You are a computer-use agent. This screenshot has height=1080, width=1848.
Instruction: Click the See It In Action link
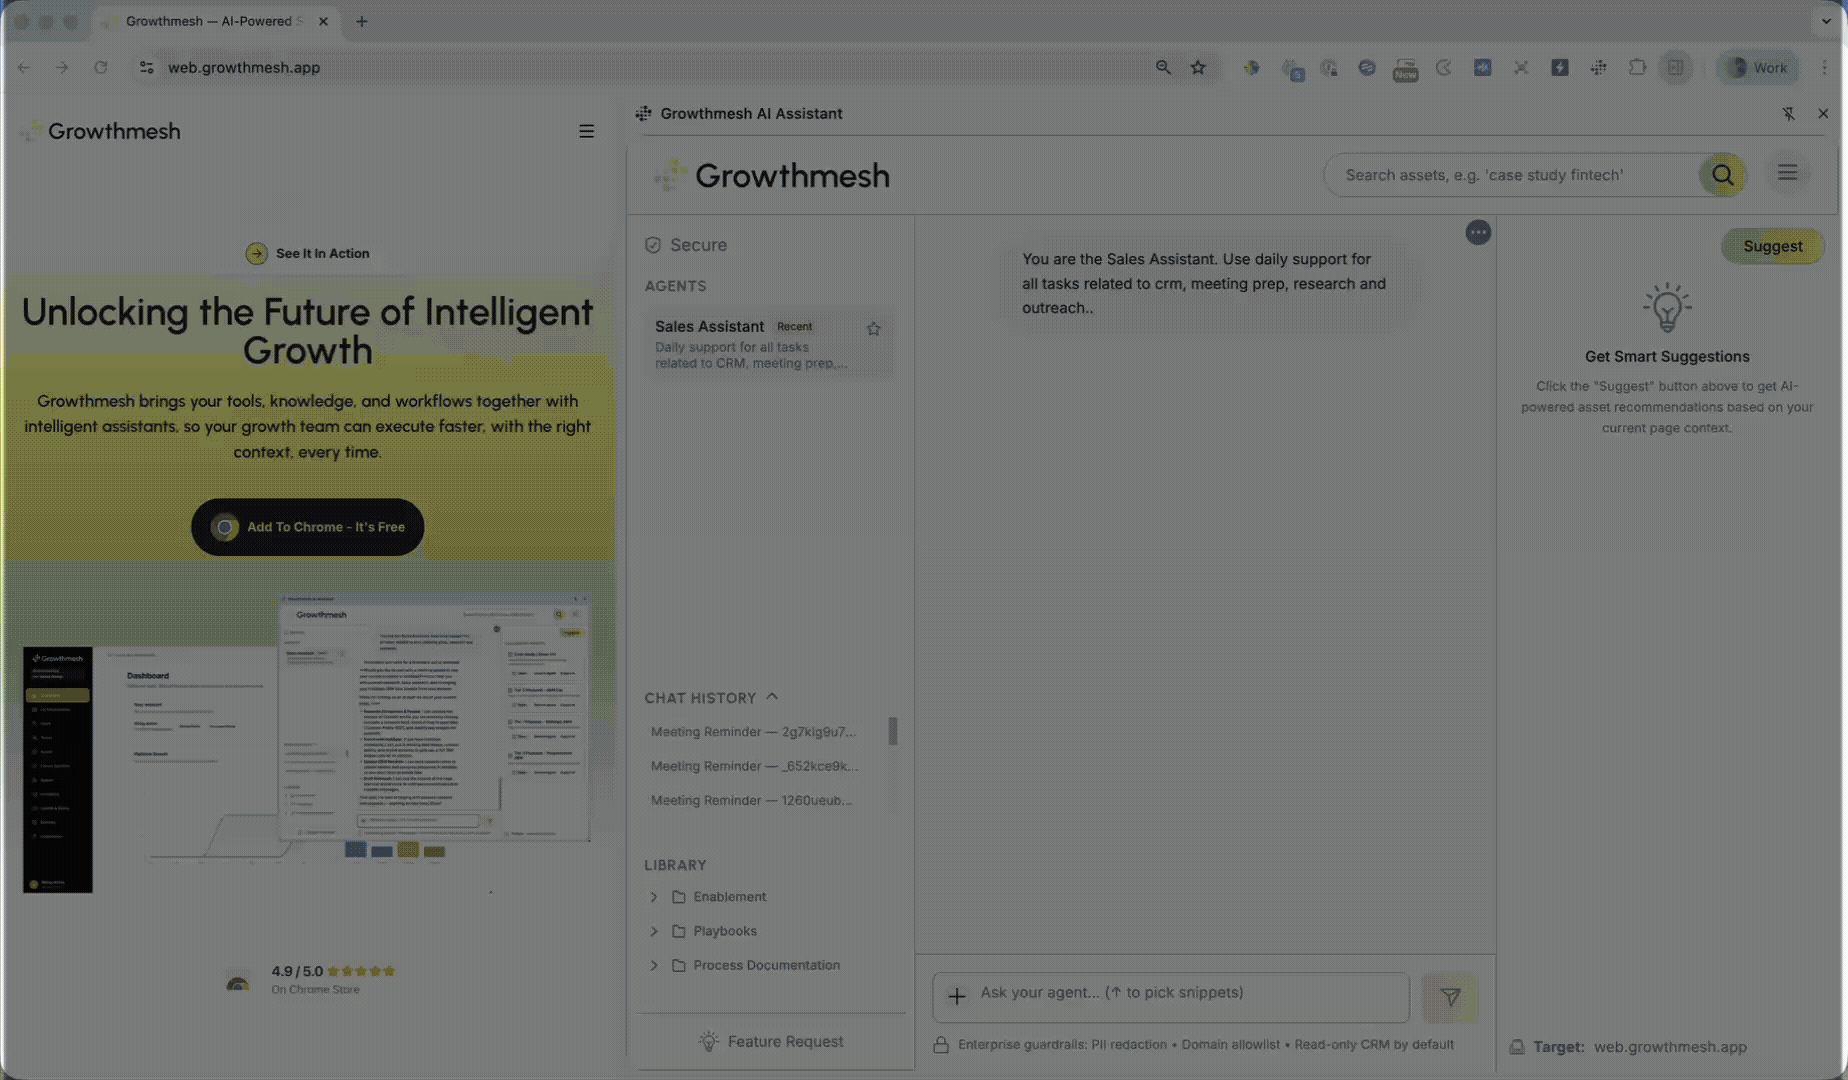point(308,253)
